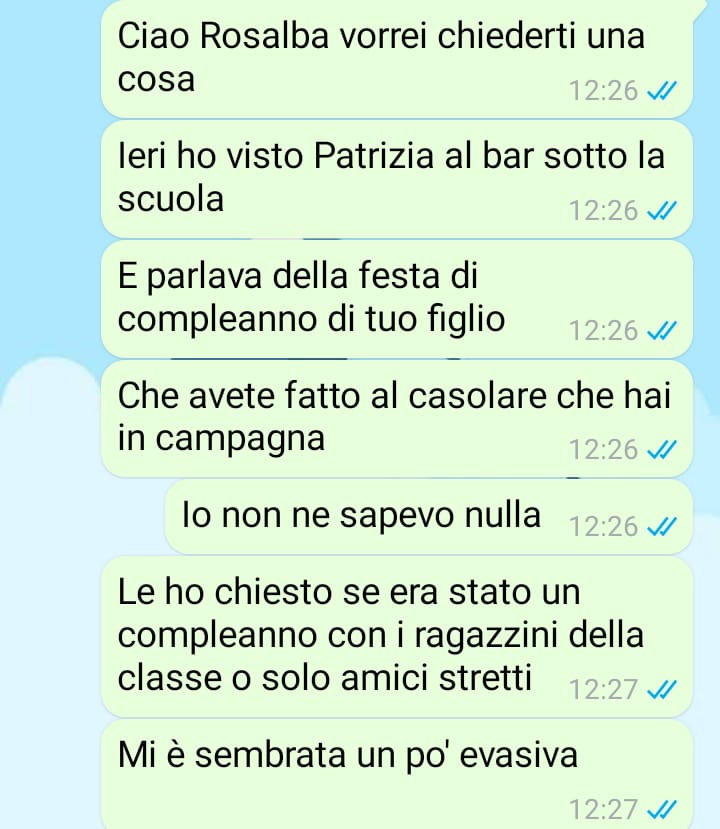Select the 'Ieri ho visto Patrizia' message bubble
This screenshot has height=829, width=720.
coord(396,179)
